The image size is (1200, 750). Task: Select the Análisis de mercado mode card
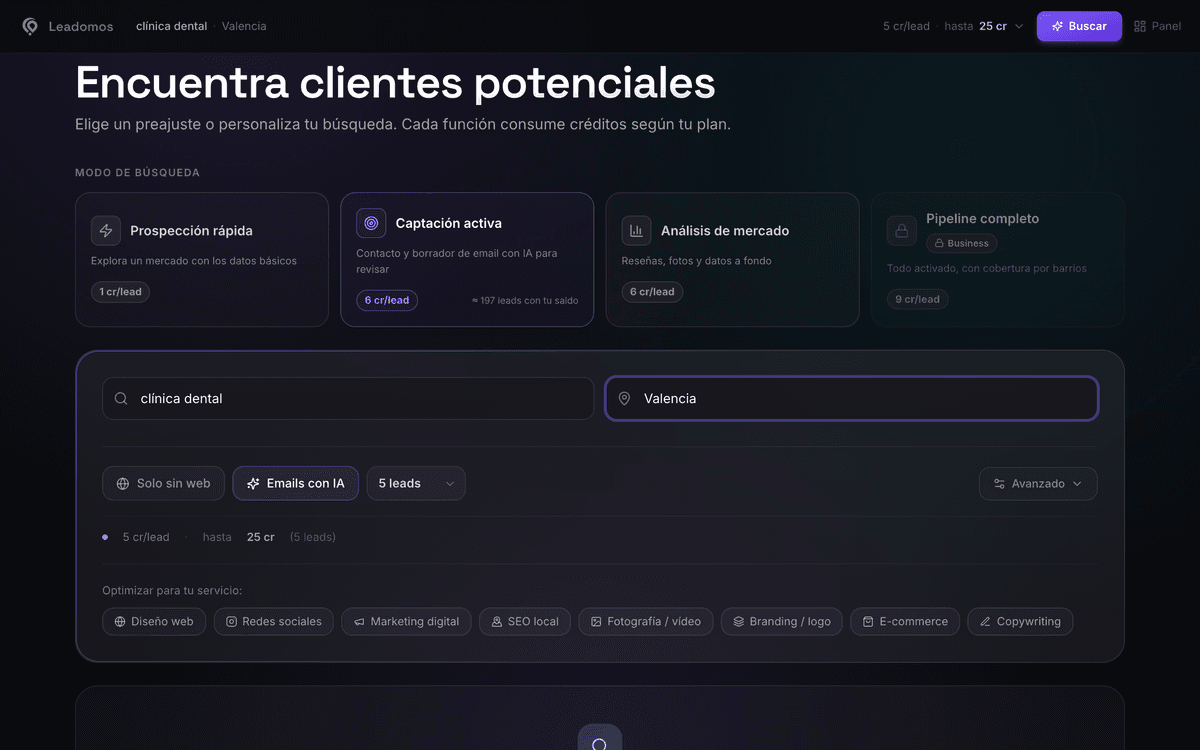[x=732, y=260]
